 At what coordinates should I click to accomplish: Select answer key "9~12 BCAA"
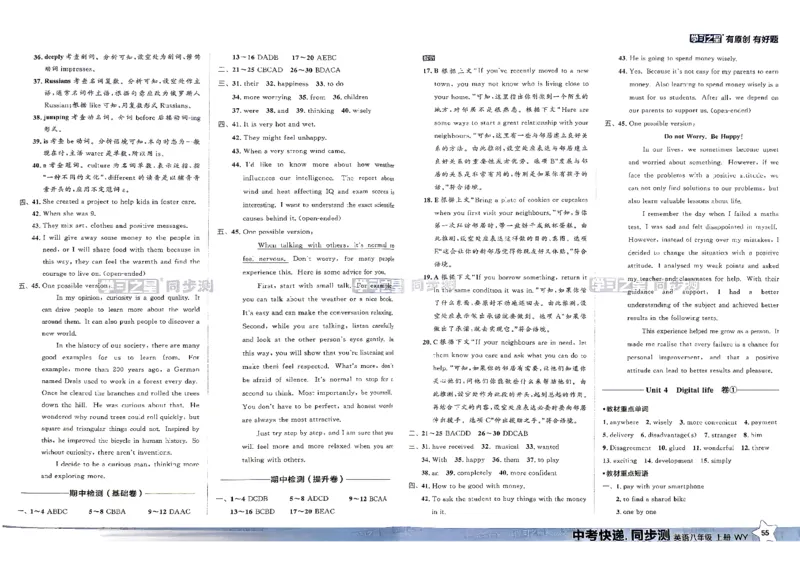click(x=367, y=498)
